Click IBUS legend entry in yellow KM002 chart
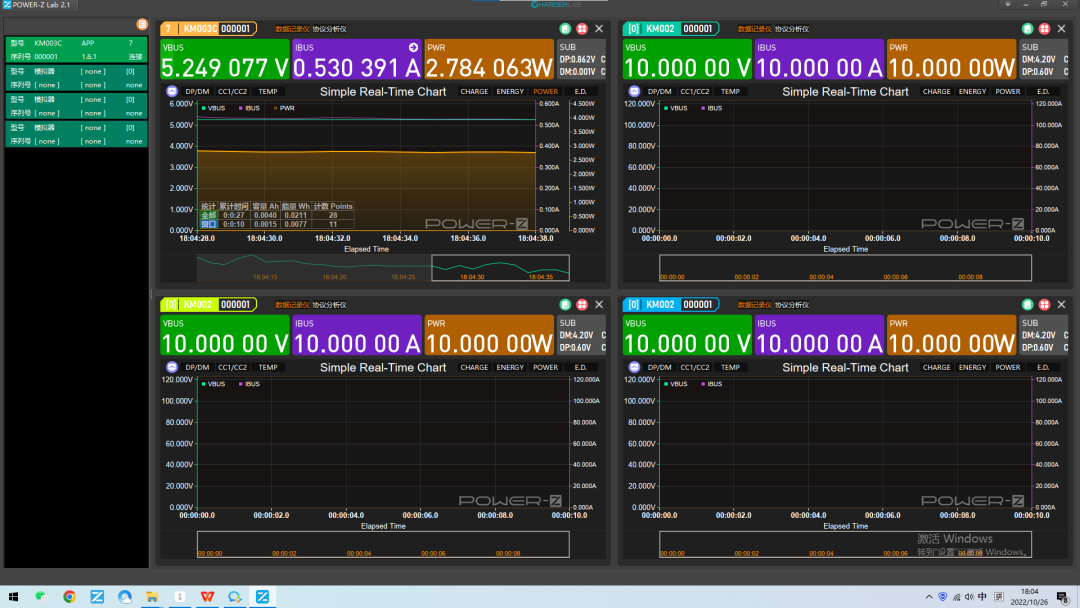The height and width of the screenshot is (608, 1080). (249, 384)
